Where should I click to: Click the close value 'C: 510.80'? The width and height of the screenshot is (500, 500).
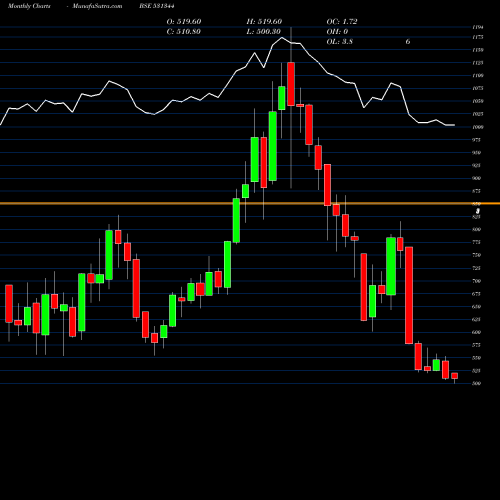[183, 32]
